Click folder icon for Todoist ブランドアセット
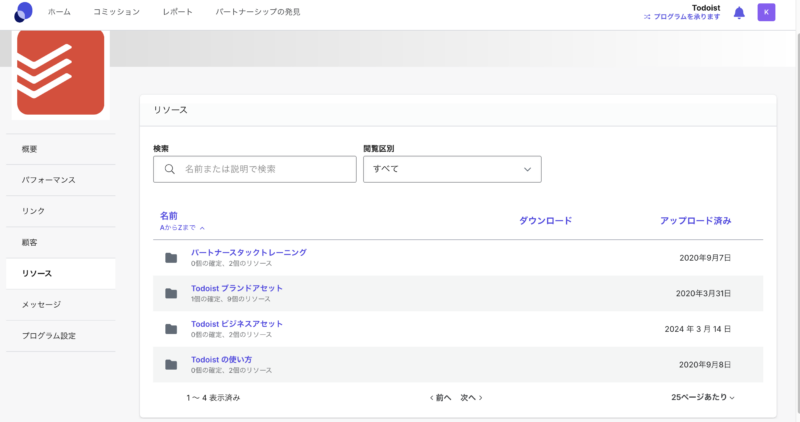Screen dimensions: 800x422 [171, 293]
